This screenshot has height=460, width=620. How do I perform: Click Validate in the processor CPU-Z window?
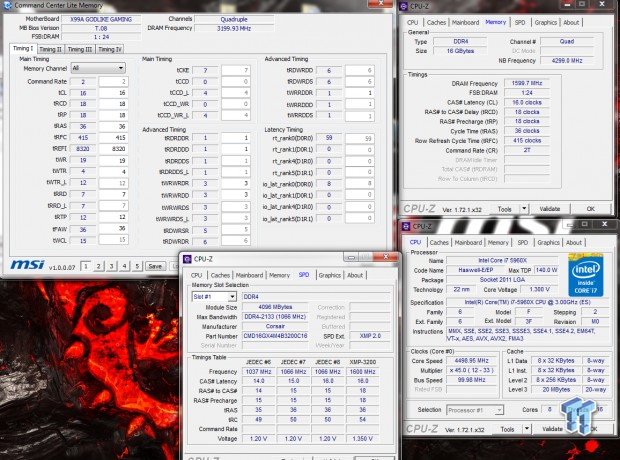[552, 429]
